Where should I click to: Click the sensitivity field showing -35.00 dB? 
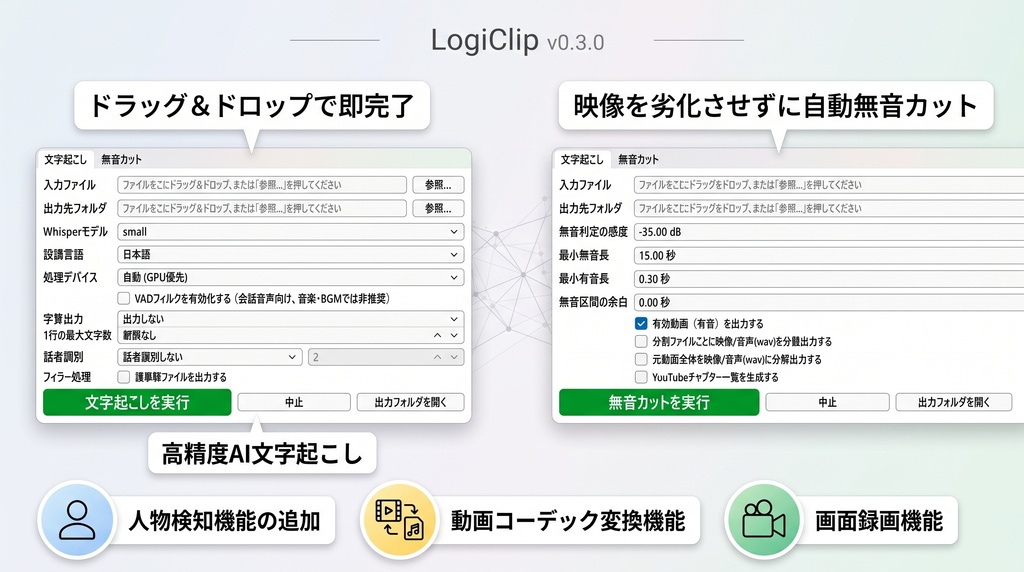coord(829,232)
